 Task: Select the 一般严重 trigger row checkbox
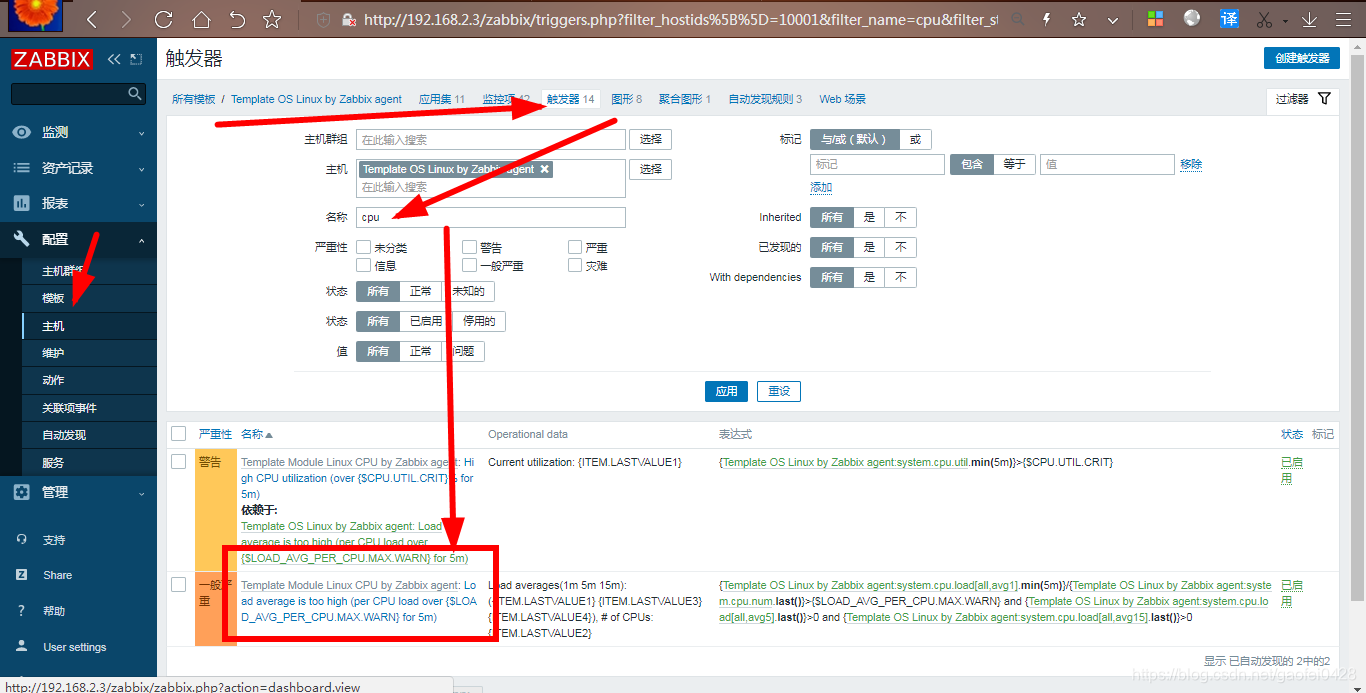178,584
